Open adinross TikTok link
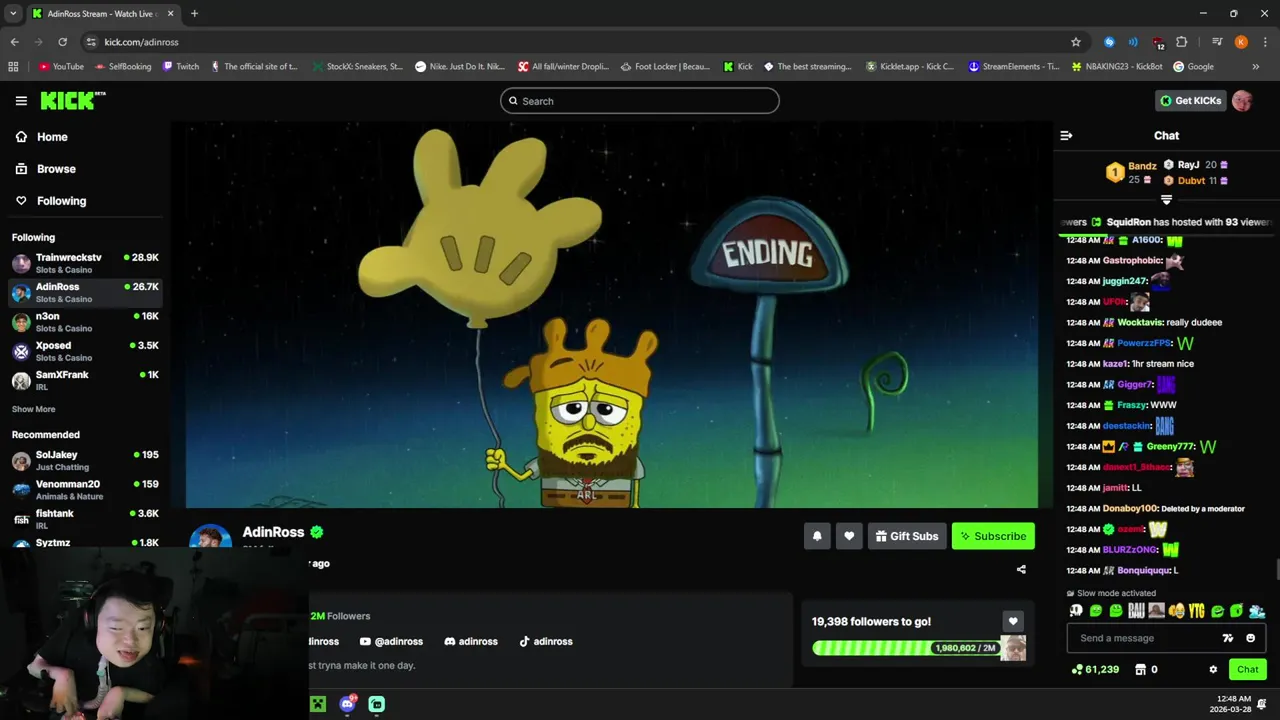Image resolution: width=1280 pixels, height=720 pixels. 546,642
